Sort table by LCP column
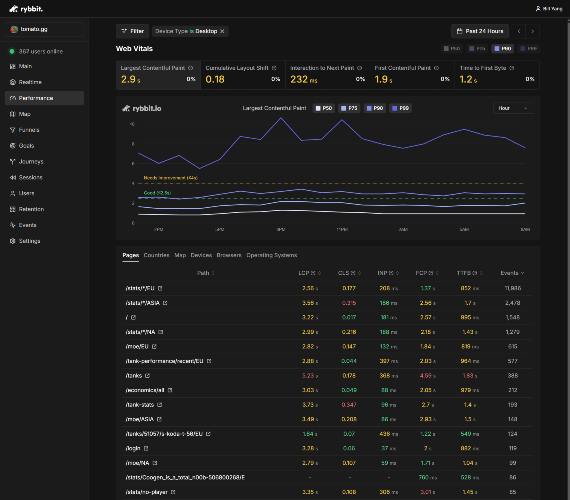 pos(310,273)
